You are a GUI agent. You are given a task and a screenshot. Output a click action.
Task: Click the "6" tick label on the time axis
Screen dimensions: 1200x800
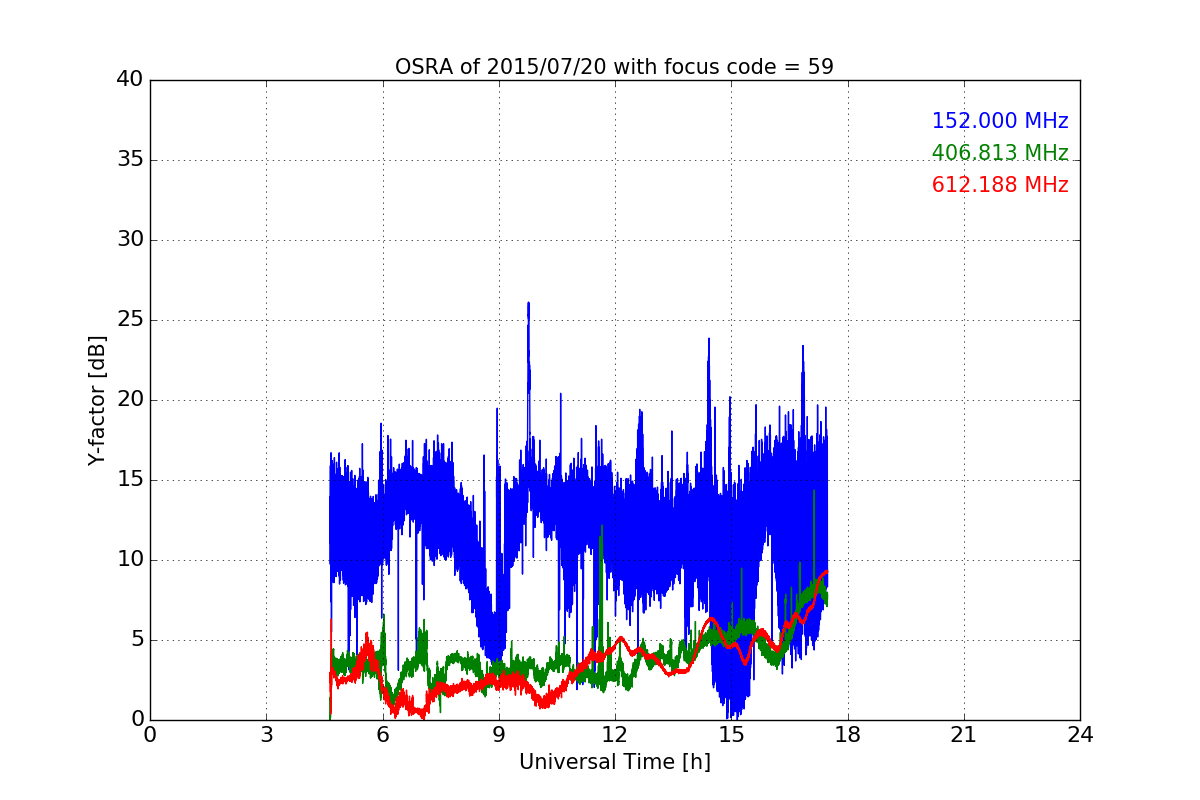click(x=382, y=735)
